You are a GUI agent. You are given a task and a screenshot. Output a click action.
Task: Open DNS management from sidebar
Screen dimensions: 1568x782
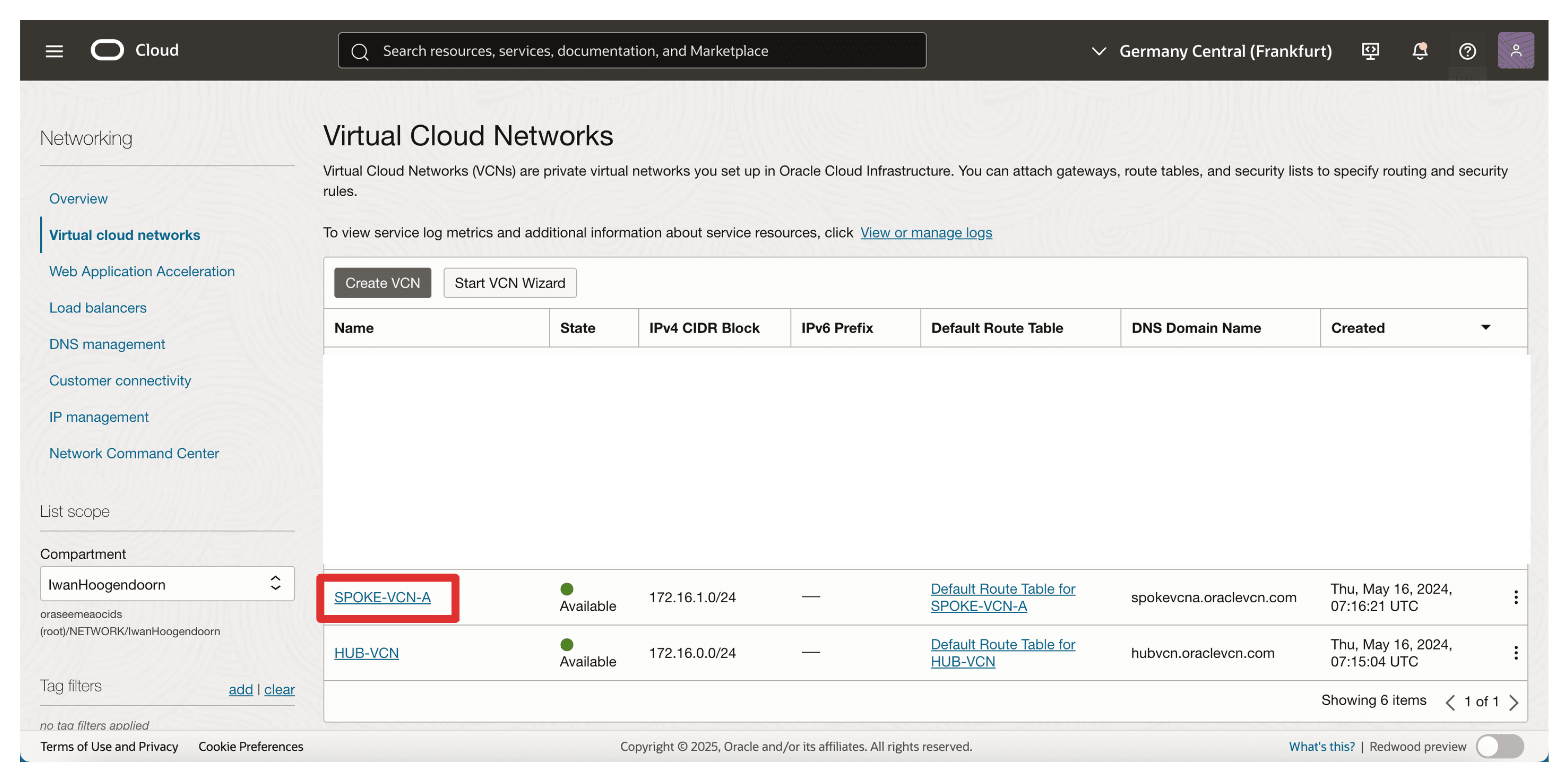pyautogui.click(x=107, y=344)
